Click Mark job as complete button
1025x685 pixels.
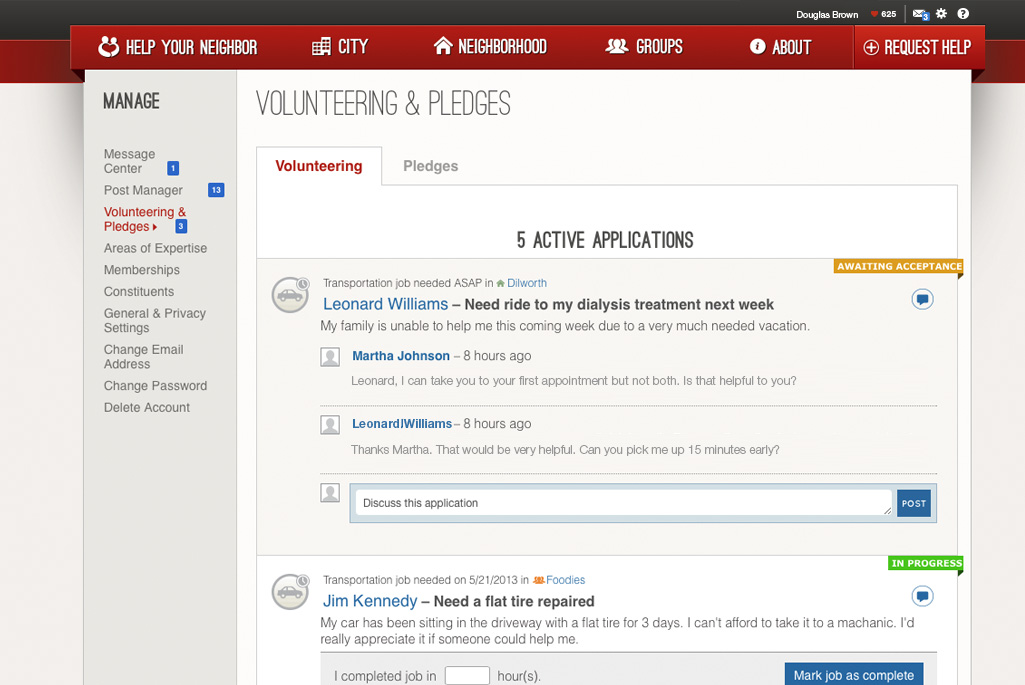point(853,675)
